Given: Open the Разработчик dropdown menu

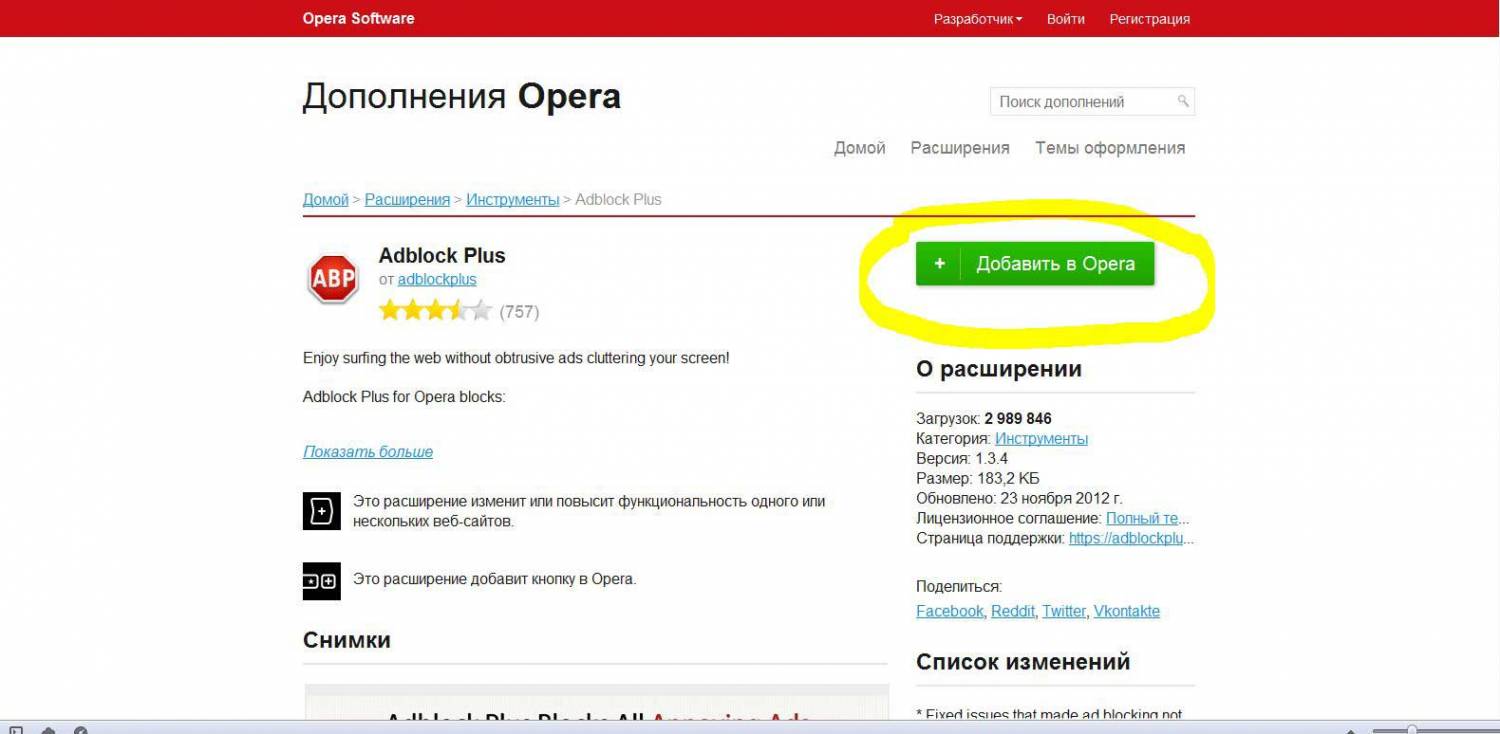Looking at the screenshot, I should [x=977, y=19].
